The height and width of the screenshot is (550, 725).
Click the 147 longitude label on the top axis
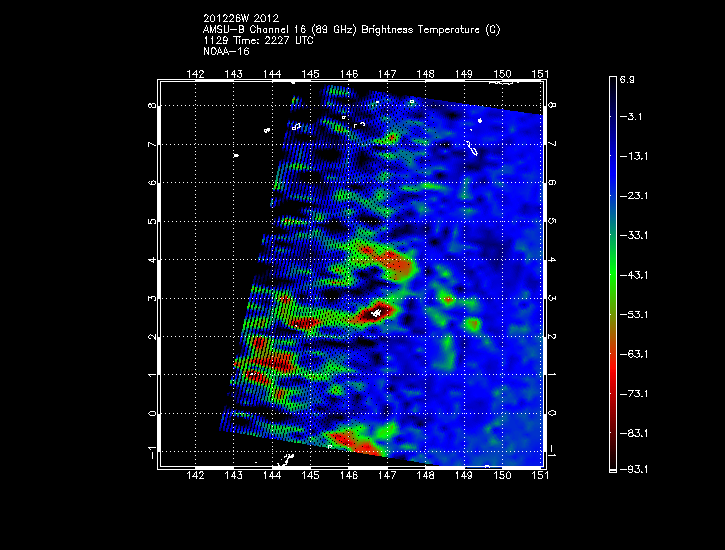387,74
